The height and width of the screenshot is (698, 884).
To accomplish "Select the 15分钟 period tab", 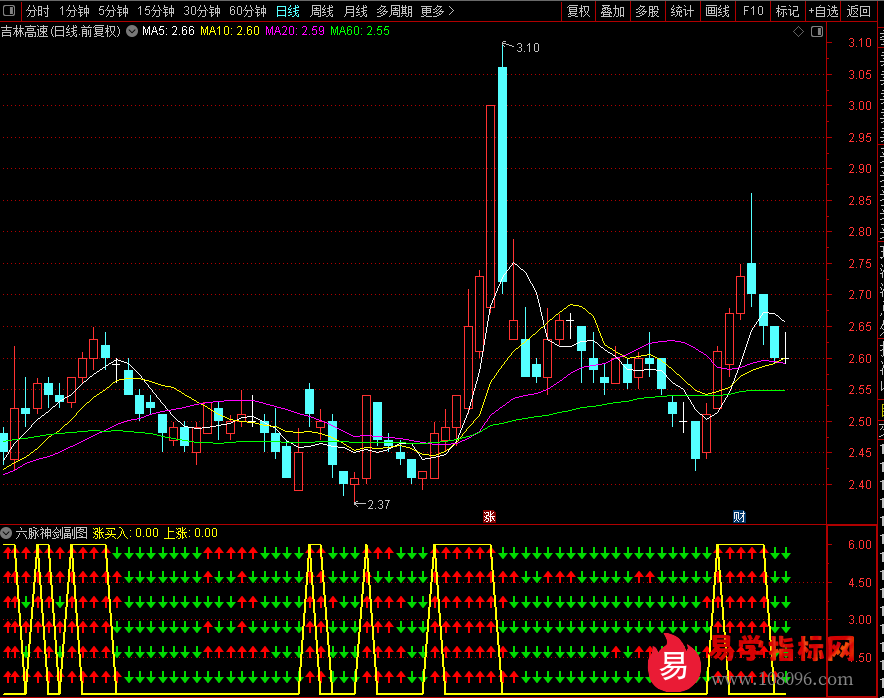I will tap(156, 11).
